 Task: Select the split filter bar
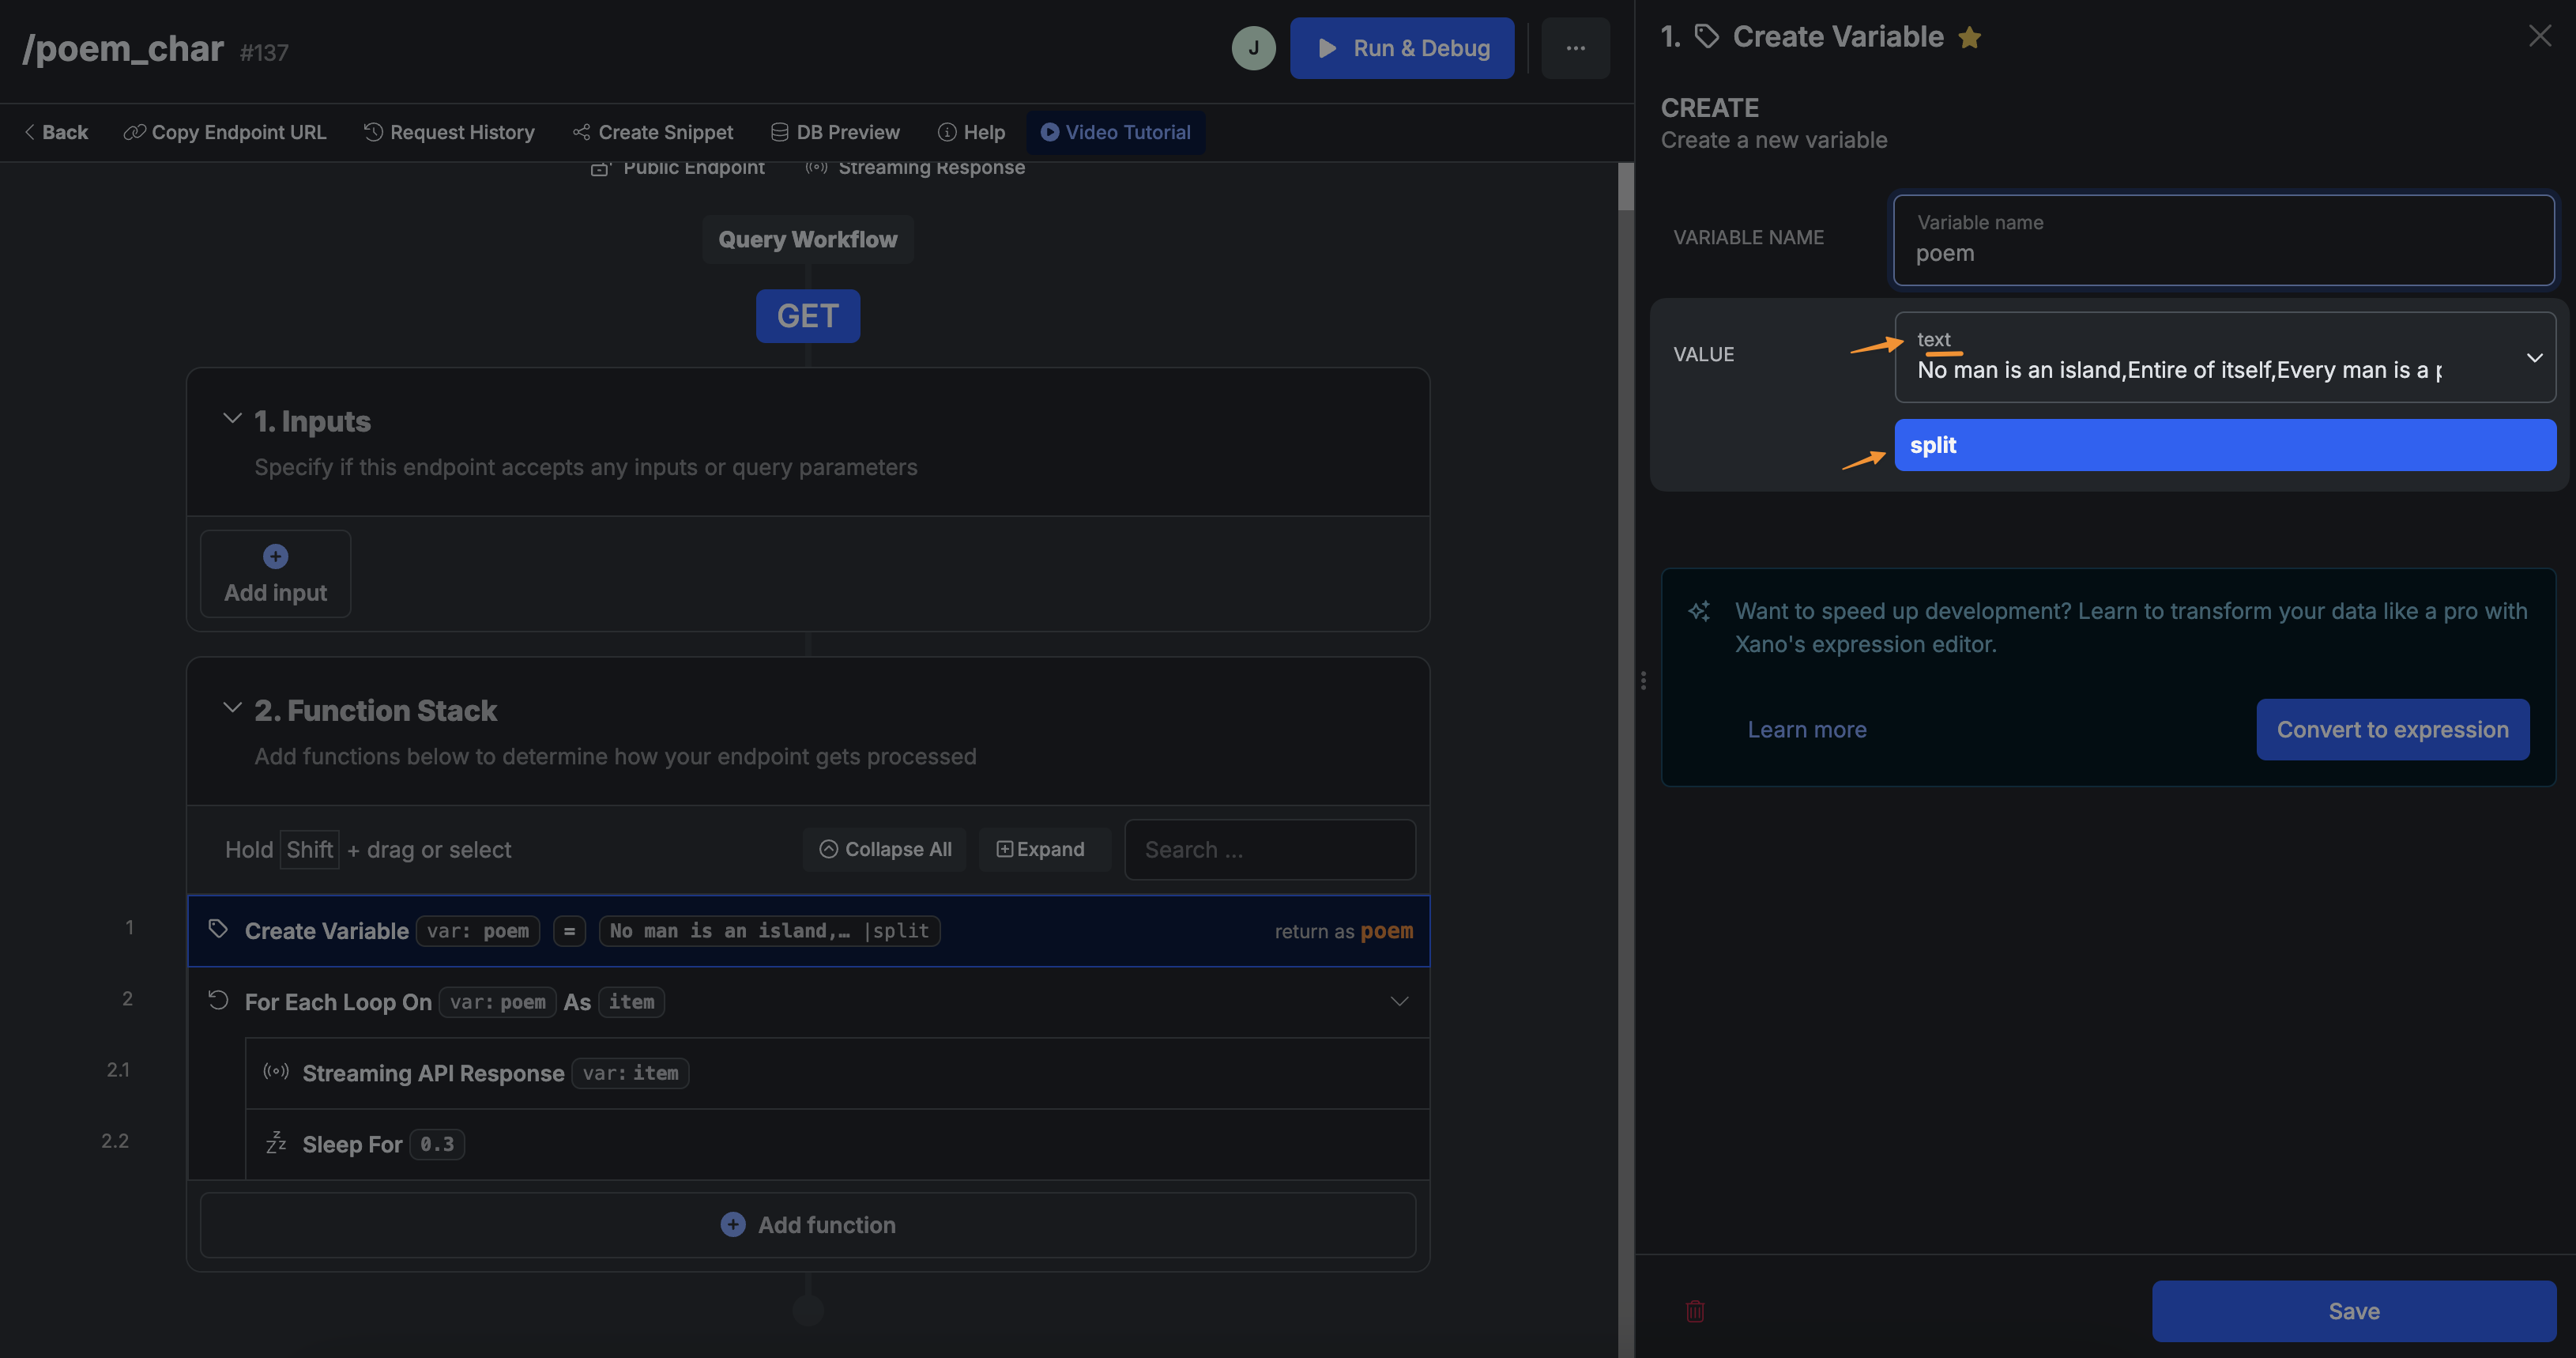[x=2224, y=445]
